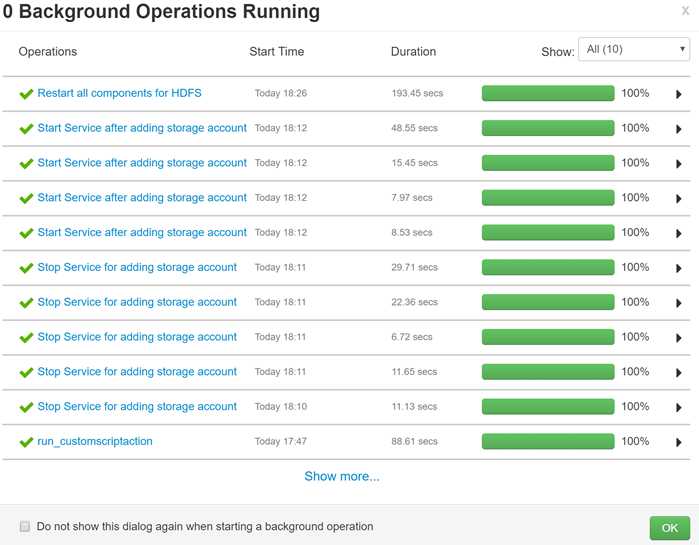
Task: Click the 100% label on the HDFS restart row
Action: [635, 93]
